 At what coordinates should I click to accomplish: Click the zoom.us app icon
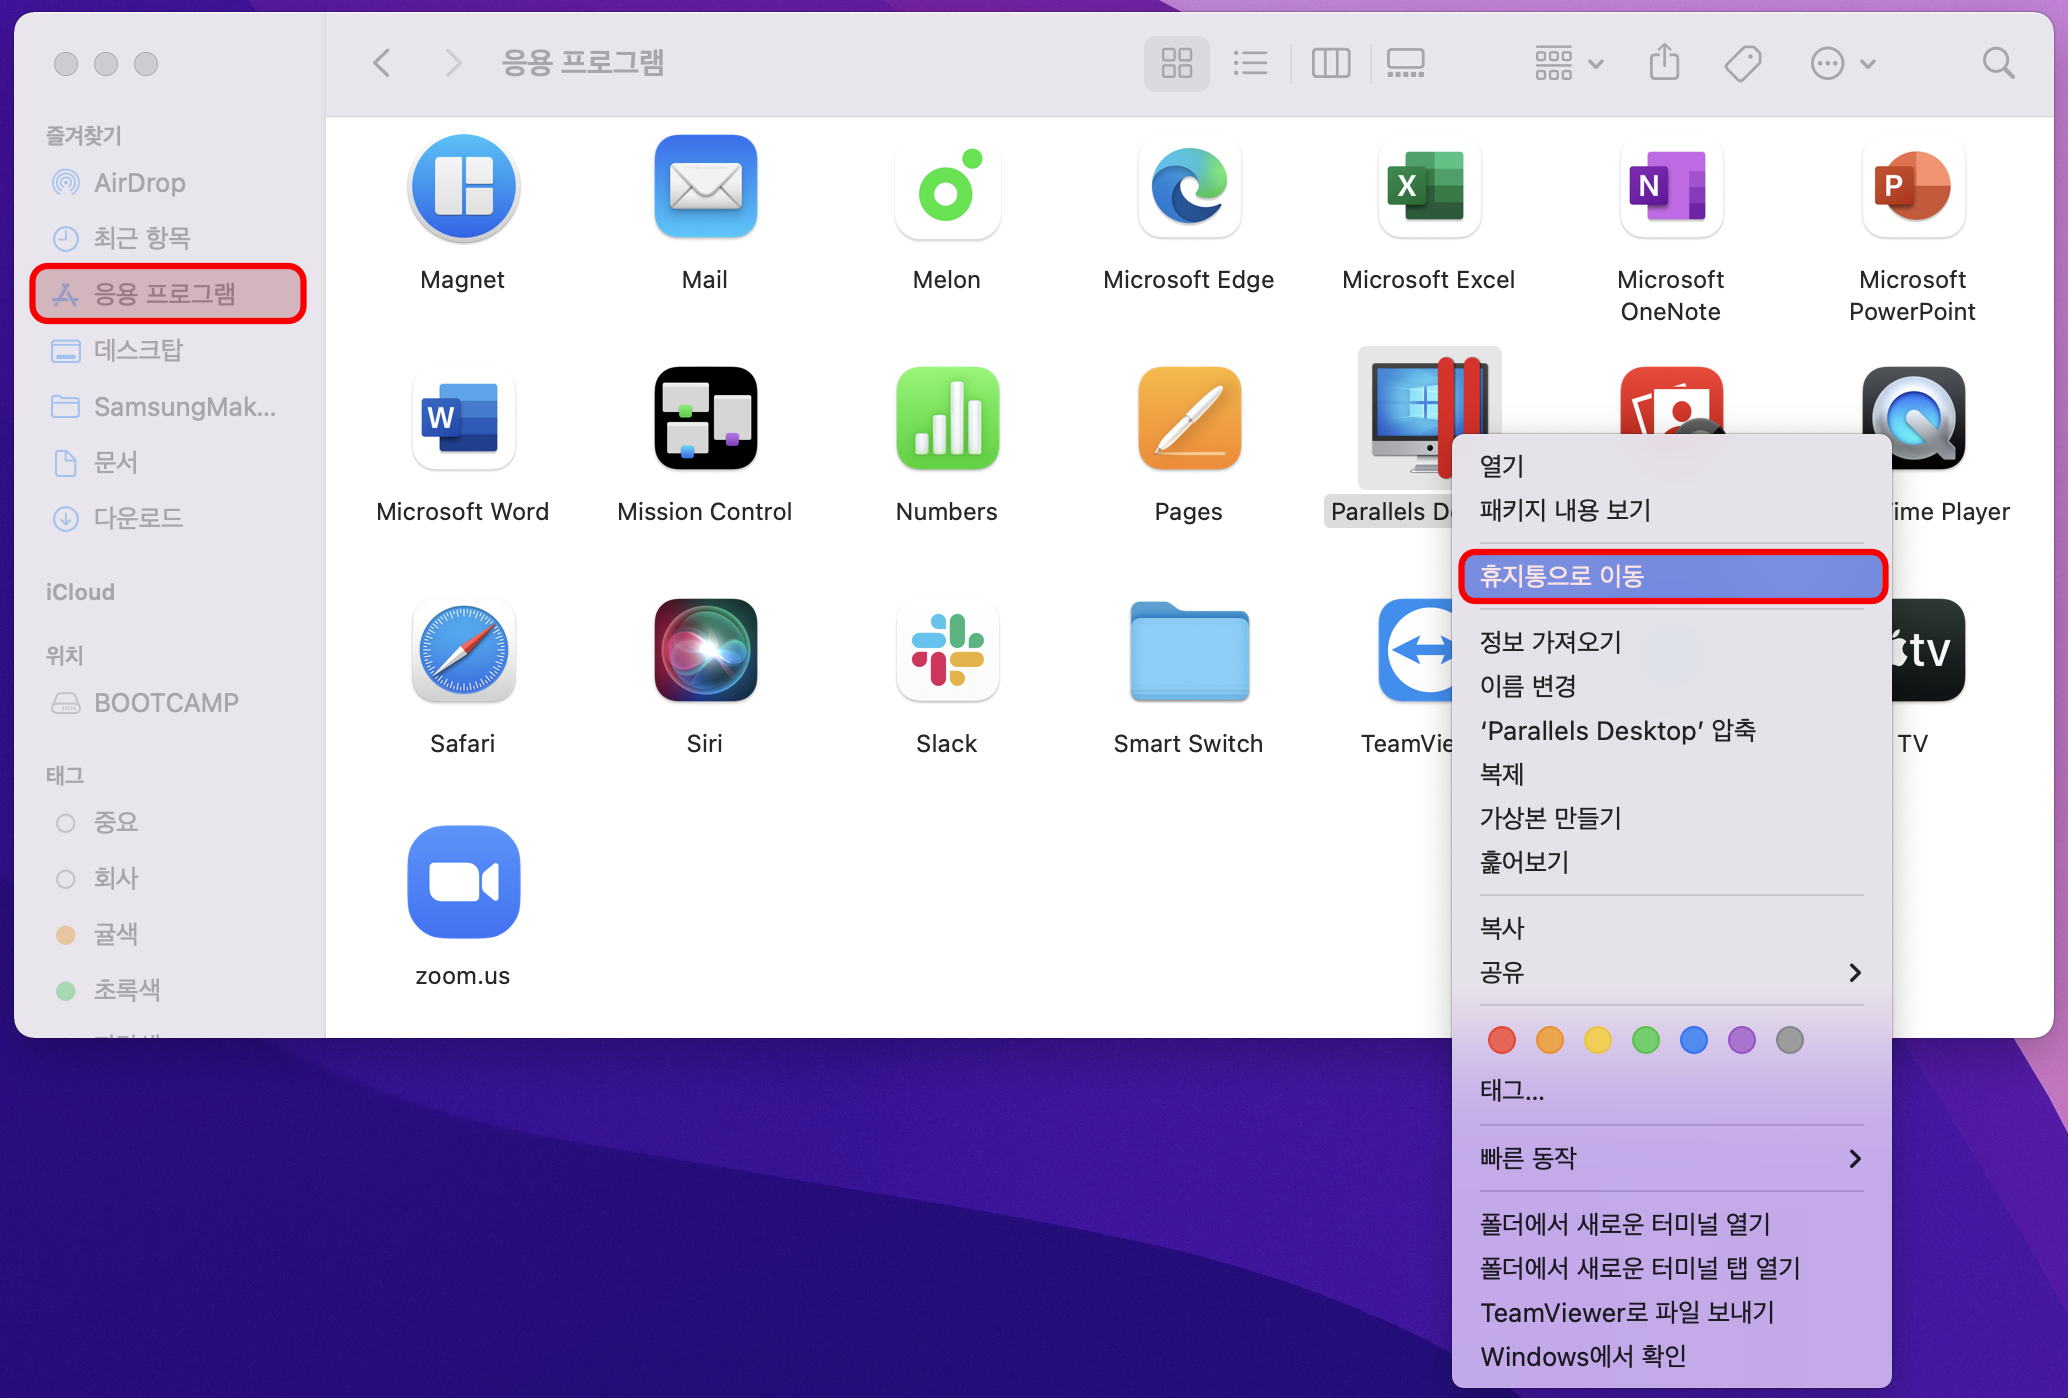[x=463, y=882]
